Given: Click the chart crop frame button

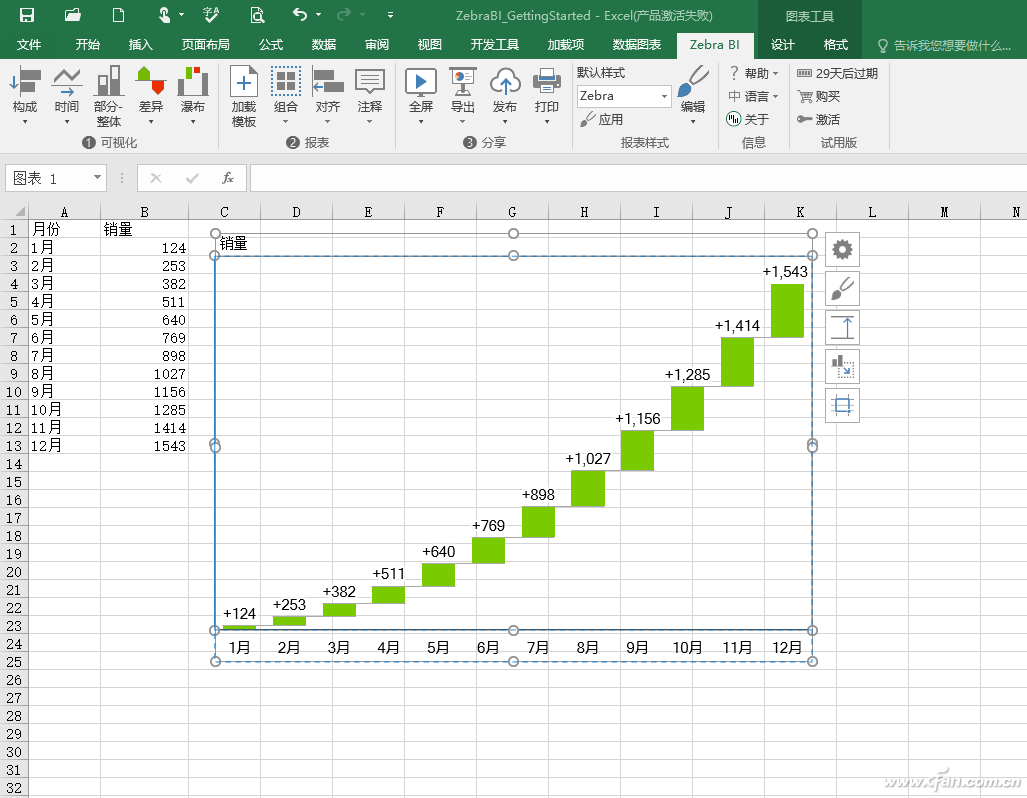Looking at the screenshot, I should (842, 406).
